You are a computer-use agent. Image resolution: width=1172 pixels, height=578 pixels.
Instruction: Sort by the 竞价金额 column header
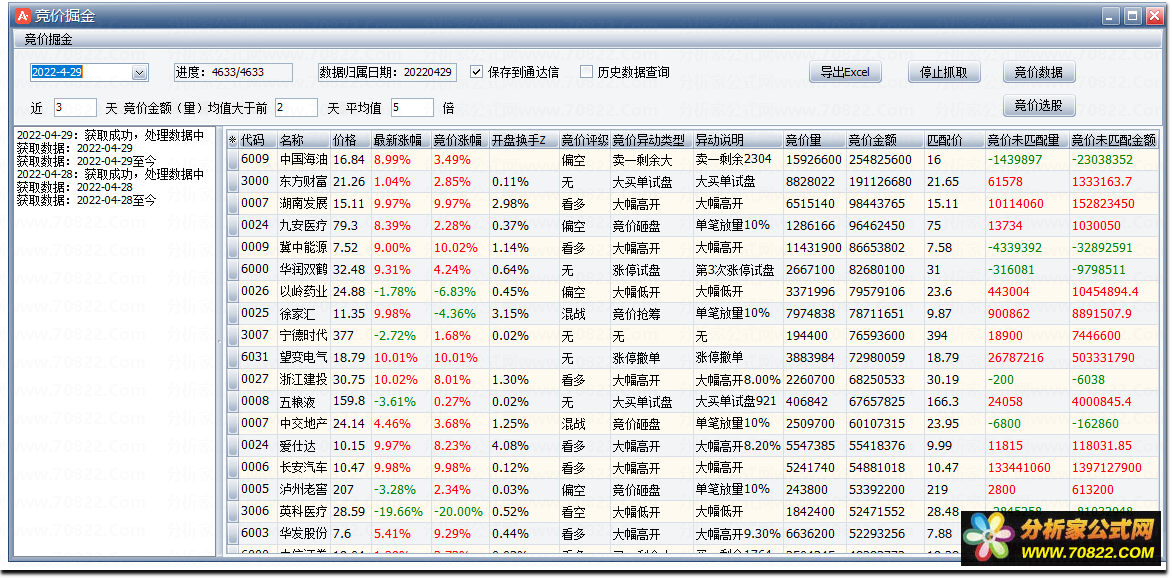(x=884, y=140)
